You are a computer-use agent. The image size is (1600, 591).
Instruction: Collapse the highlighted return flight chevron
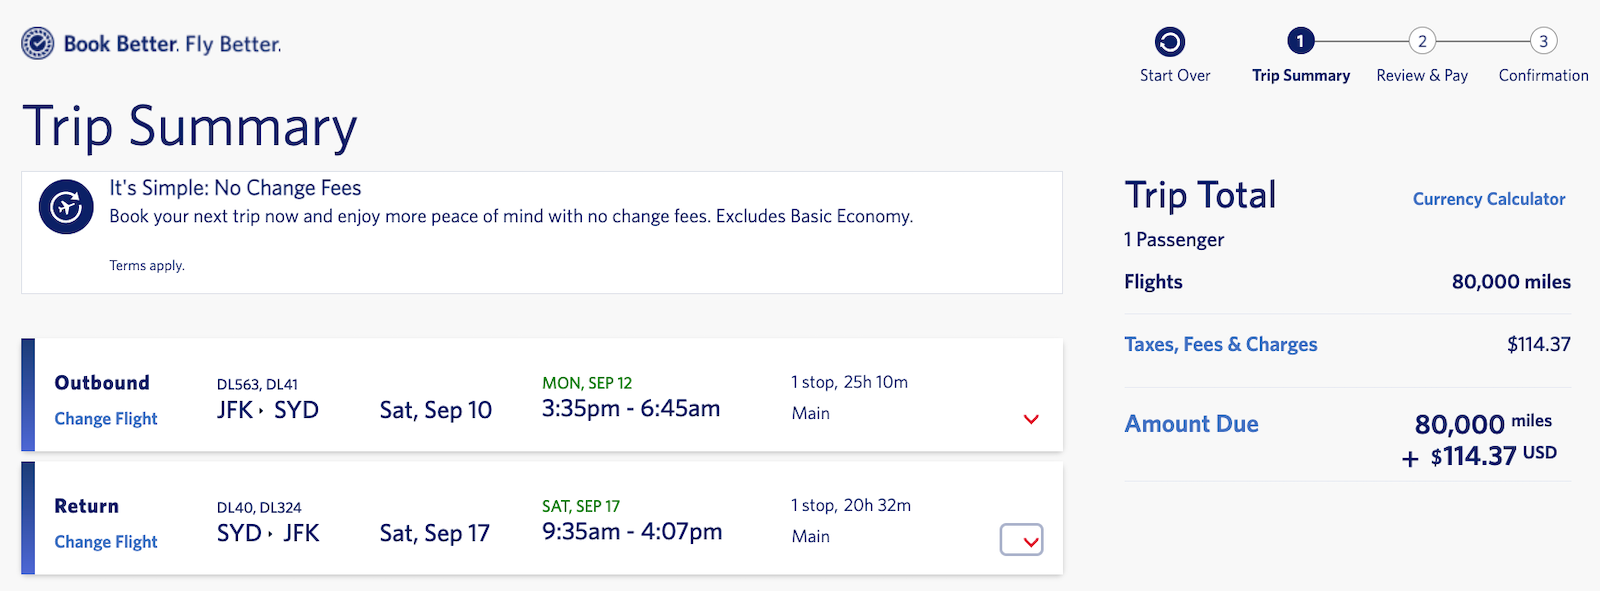(1021, 540)
